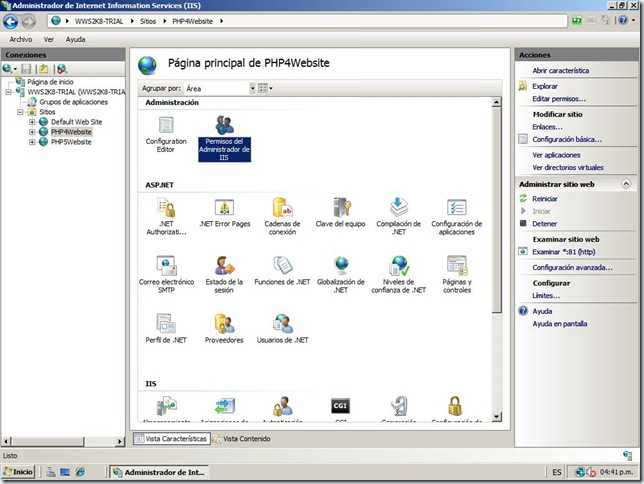Viewport: 644px width, 484px height.
Task: Collapse the WWS2K8-TRIAL server node
Action: pyautogui.click(x=8, y=92)
